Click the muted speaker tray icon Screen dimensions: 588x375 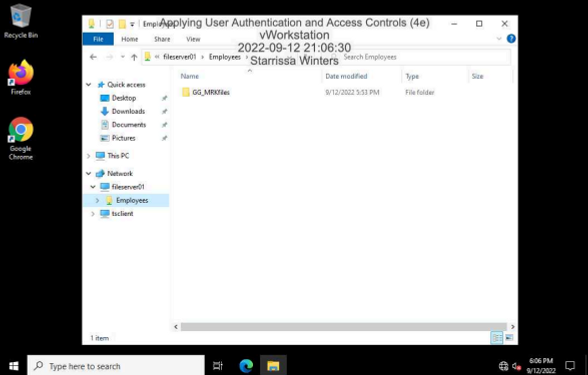coord(517,366)
